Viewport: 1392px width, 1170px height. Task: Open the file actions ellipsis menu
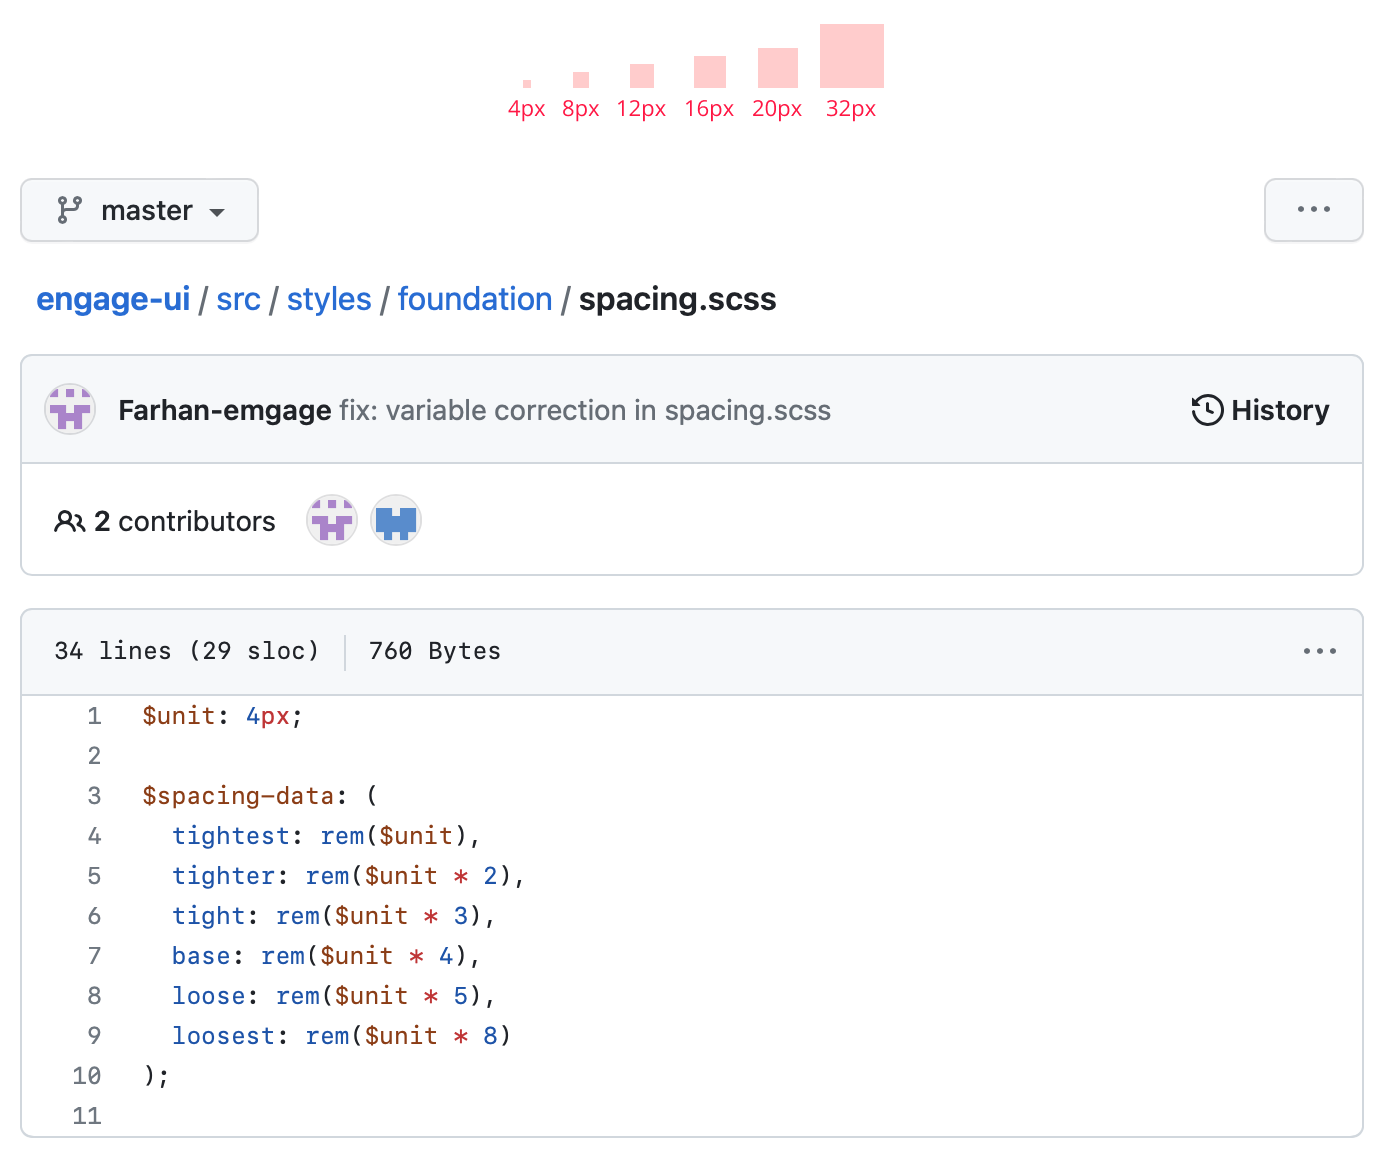point(1319,651)
